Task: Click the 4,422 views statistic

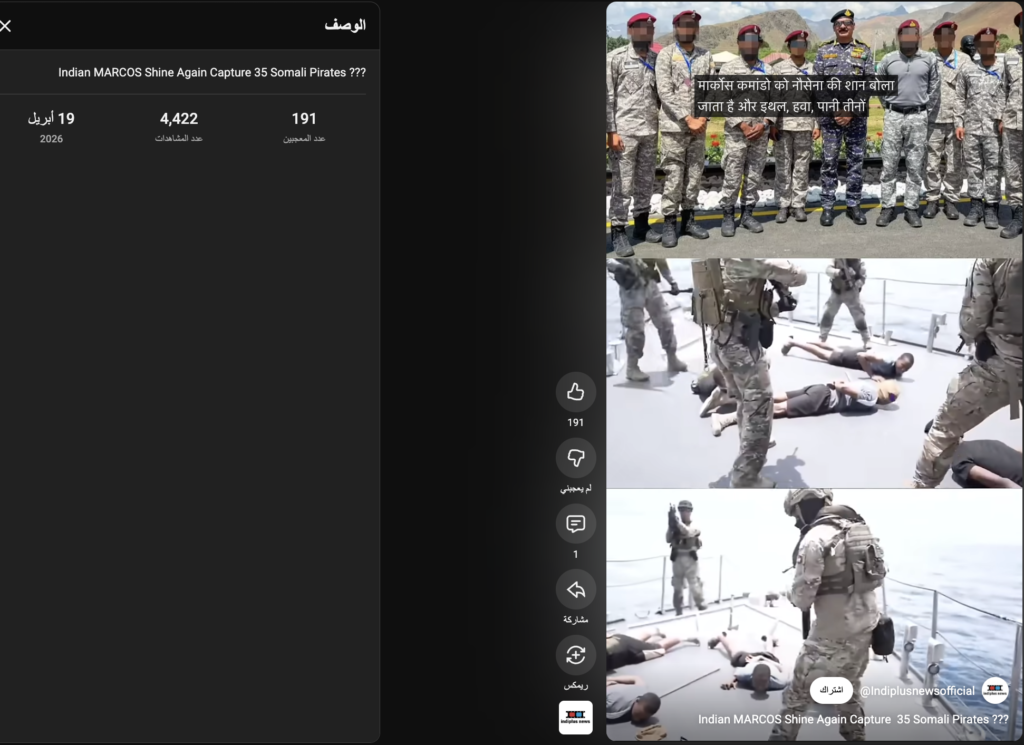Action: (179, 119)
